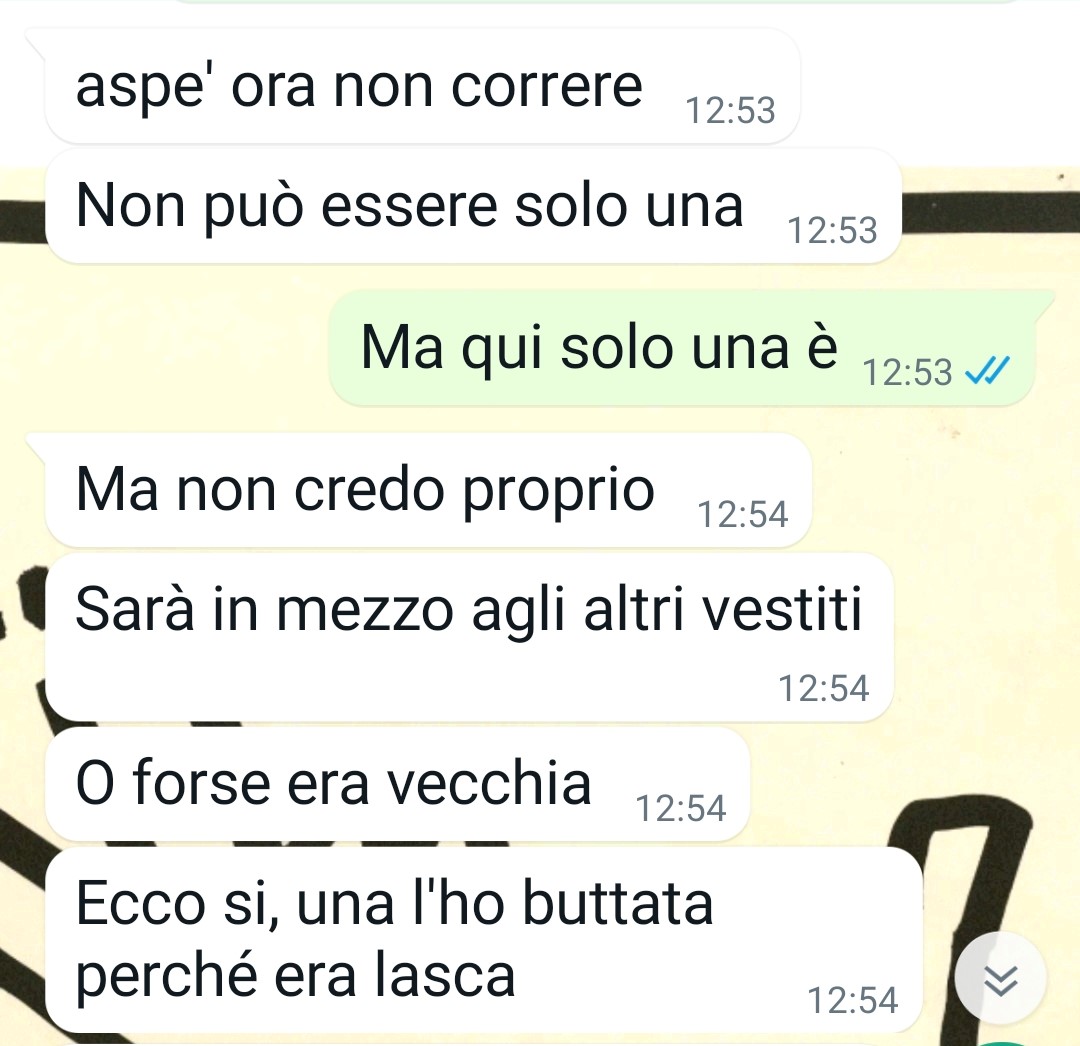Tap the 12:54 timestamp beside "O forse era vecchia"

tap(681, 808)
